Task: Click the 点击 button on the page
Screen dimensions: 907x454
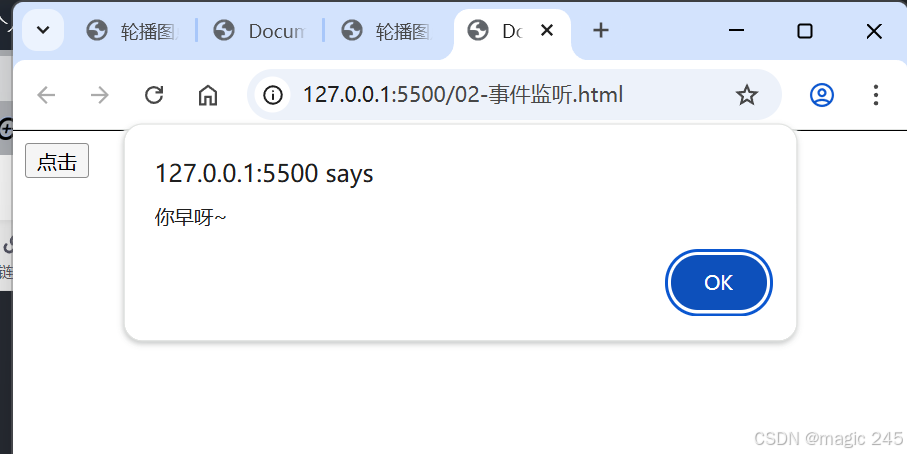Action: click(57, 161)
